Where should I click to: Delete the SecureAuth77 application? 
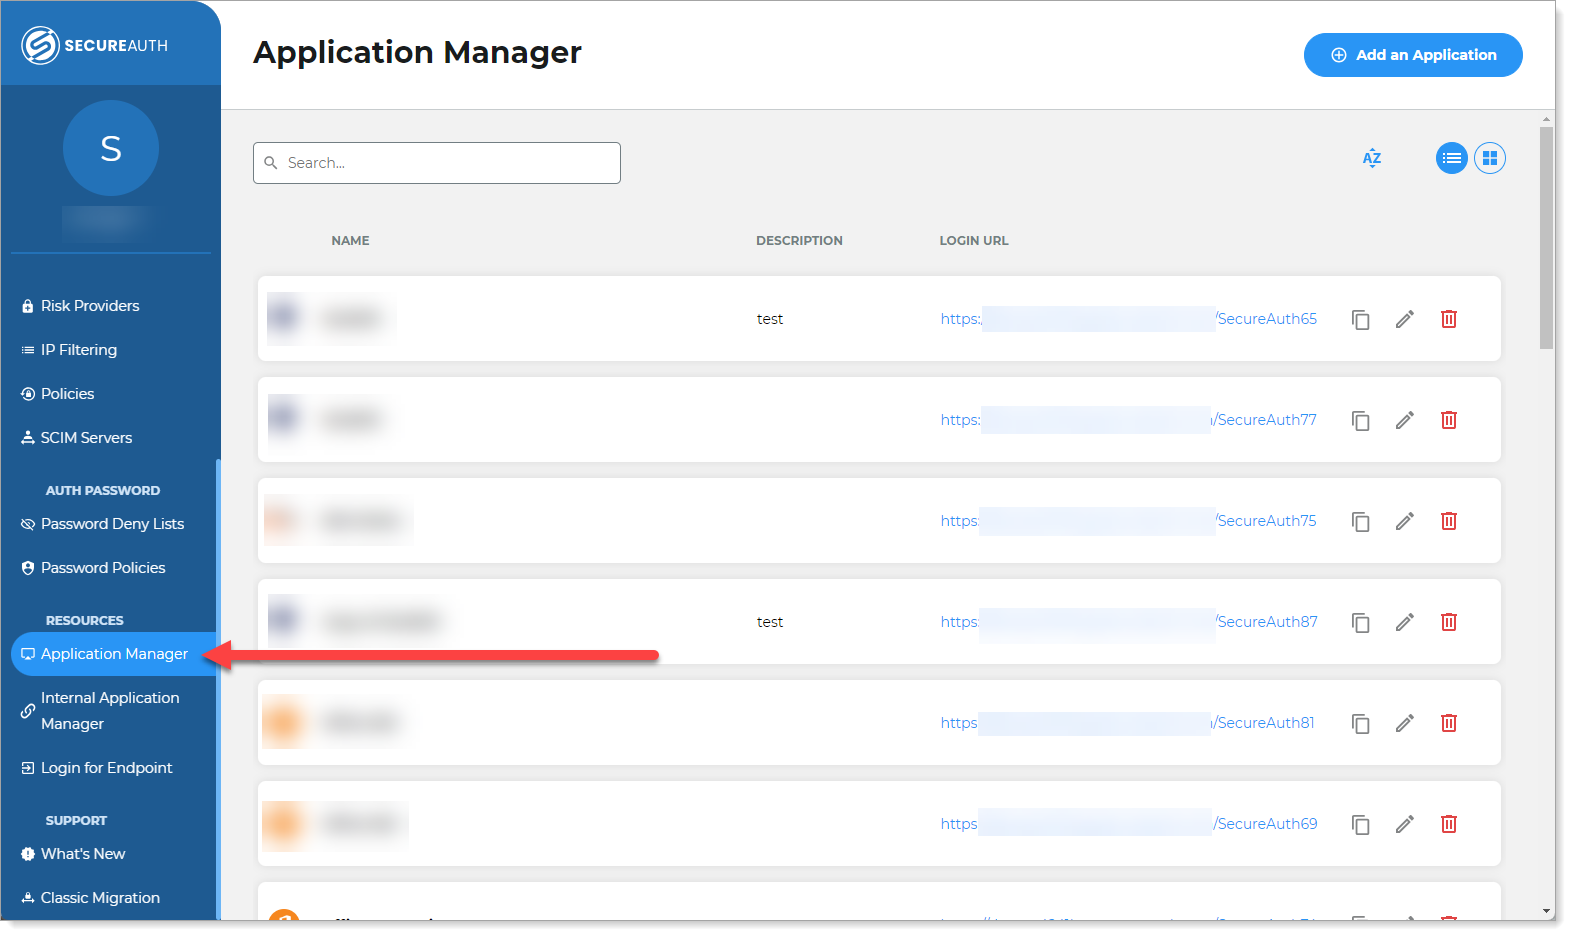(x=1449, y=420)
